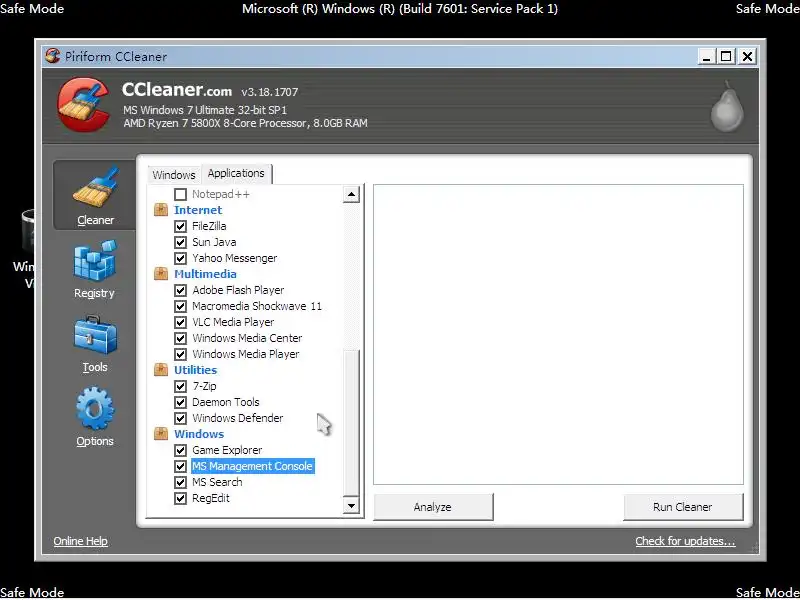Click the Utilities category box icon
The image size is (800, 600).
click(161, 370)
